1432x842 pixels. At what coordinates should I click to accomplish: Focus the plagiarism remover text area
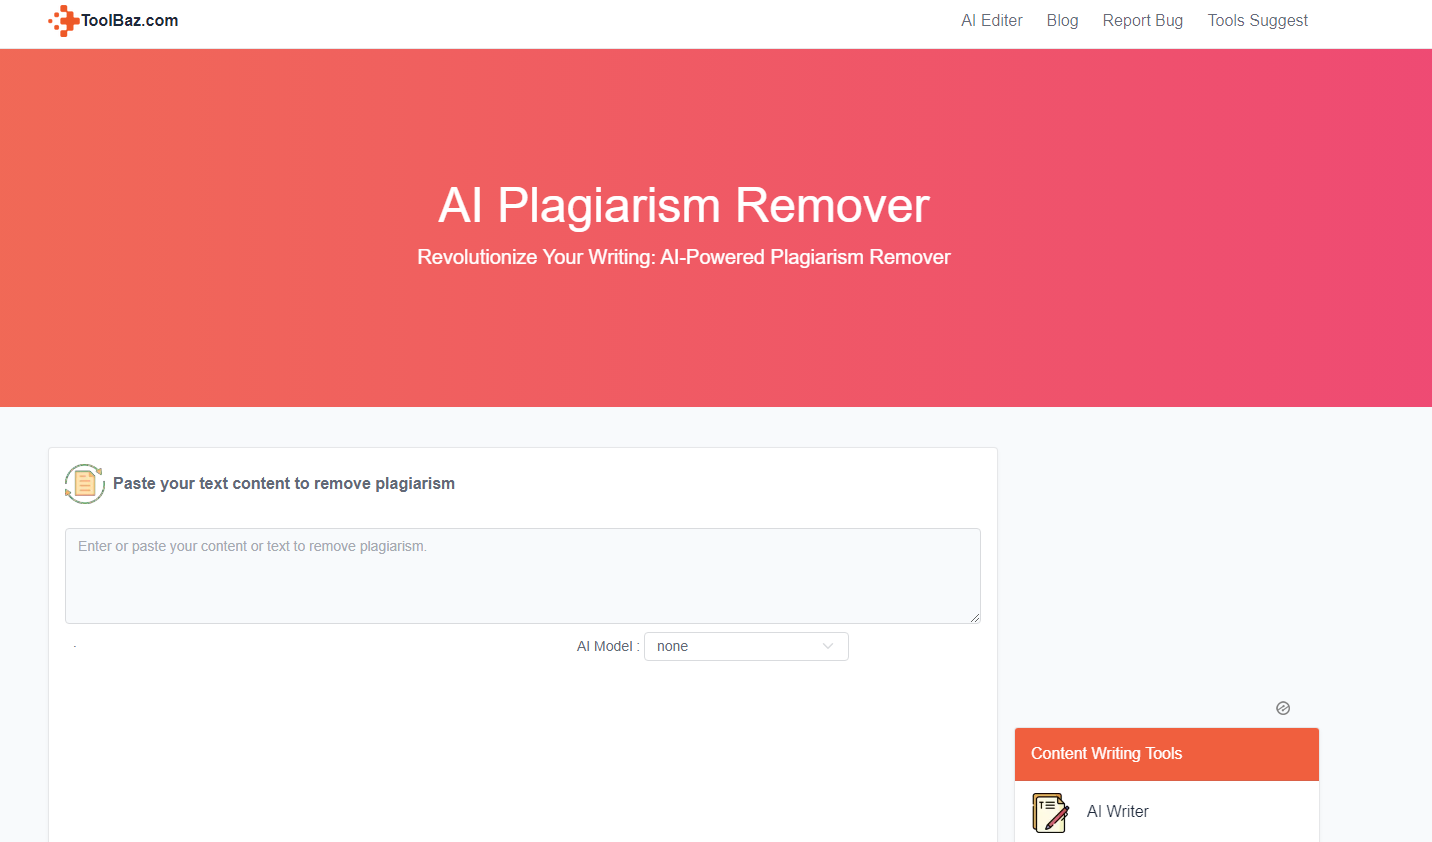(523, 576)
